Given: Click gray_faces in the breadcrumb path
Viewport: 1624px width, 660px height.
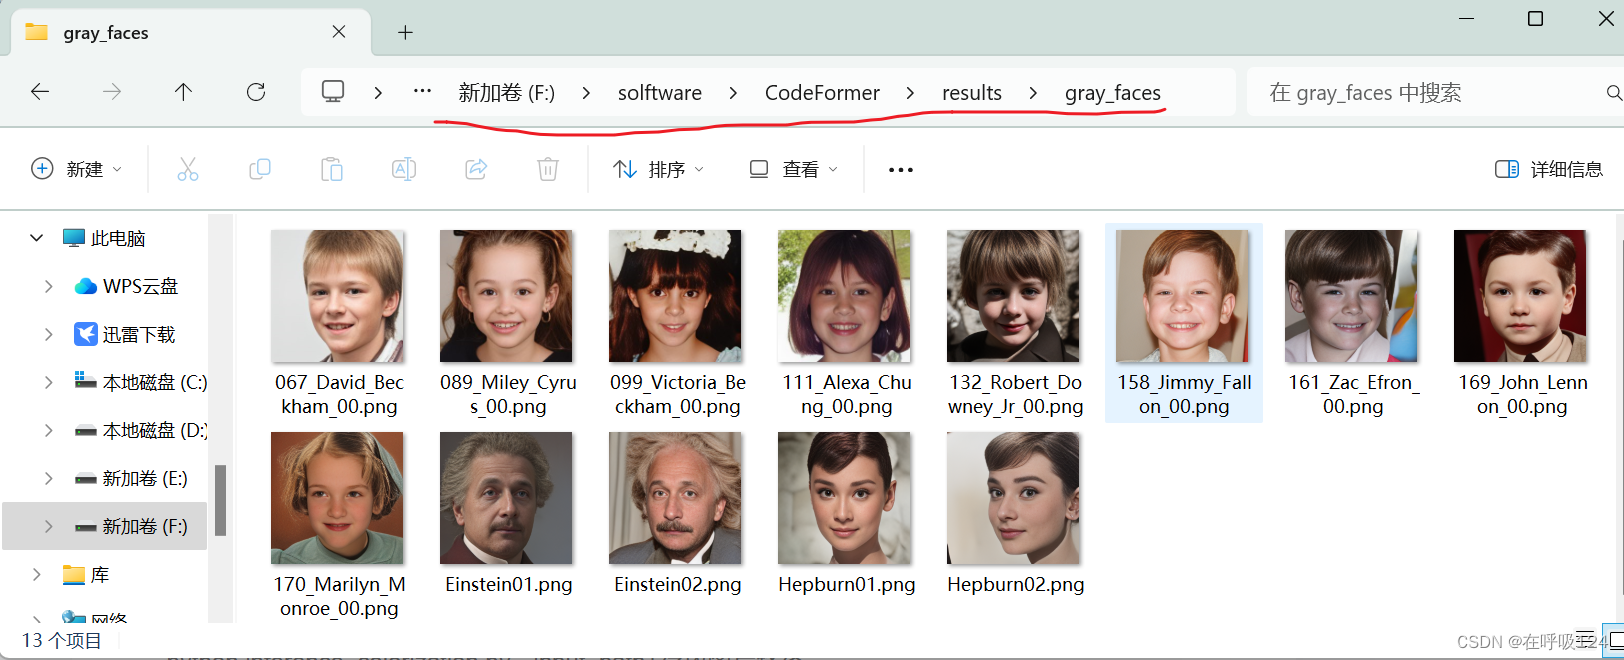Looking at the screenshot, I should (x=1113, y=93).
